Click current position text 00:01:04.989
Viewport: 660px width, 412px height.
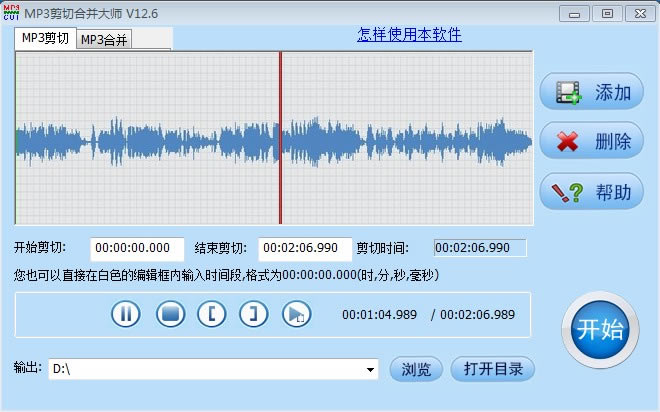pyautogui.click(x=379, y=315)
